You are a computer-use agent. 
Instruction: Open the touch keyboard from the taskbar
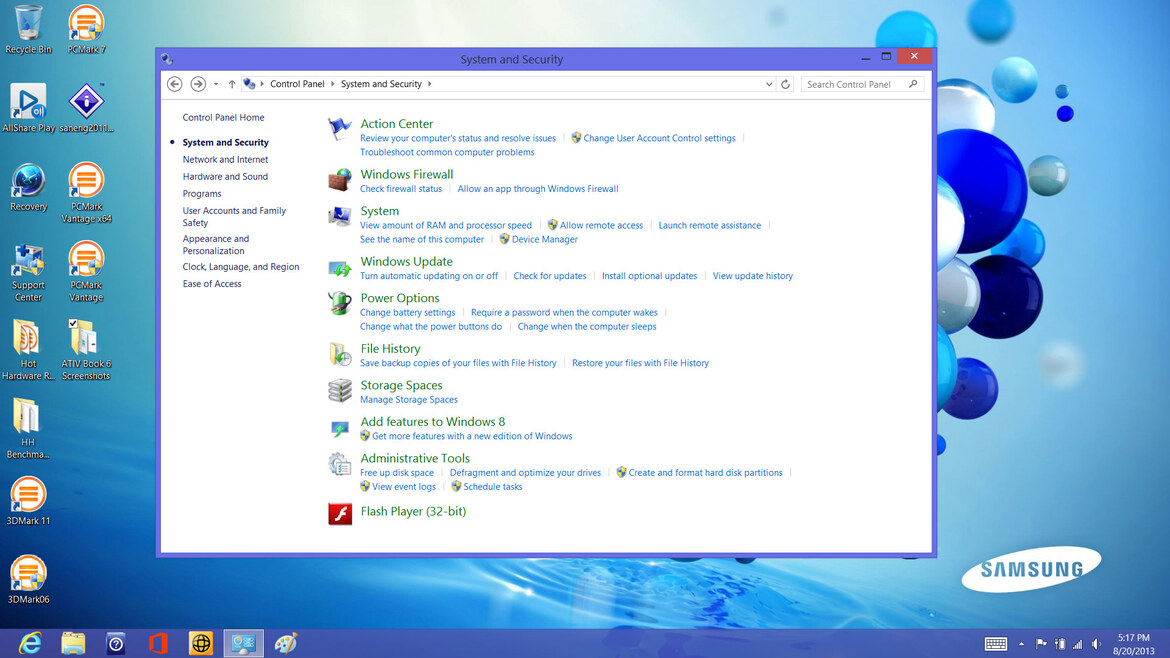point(995,644)
